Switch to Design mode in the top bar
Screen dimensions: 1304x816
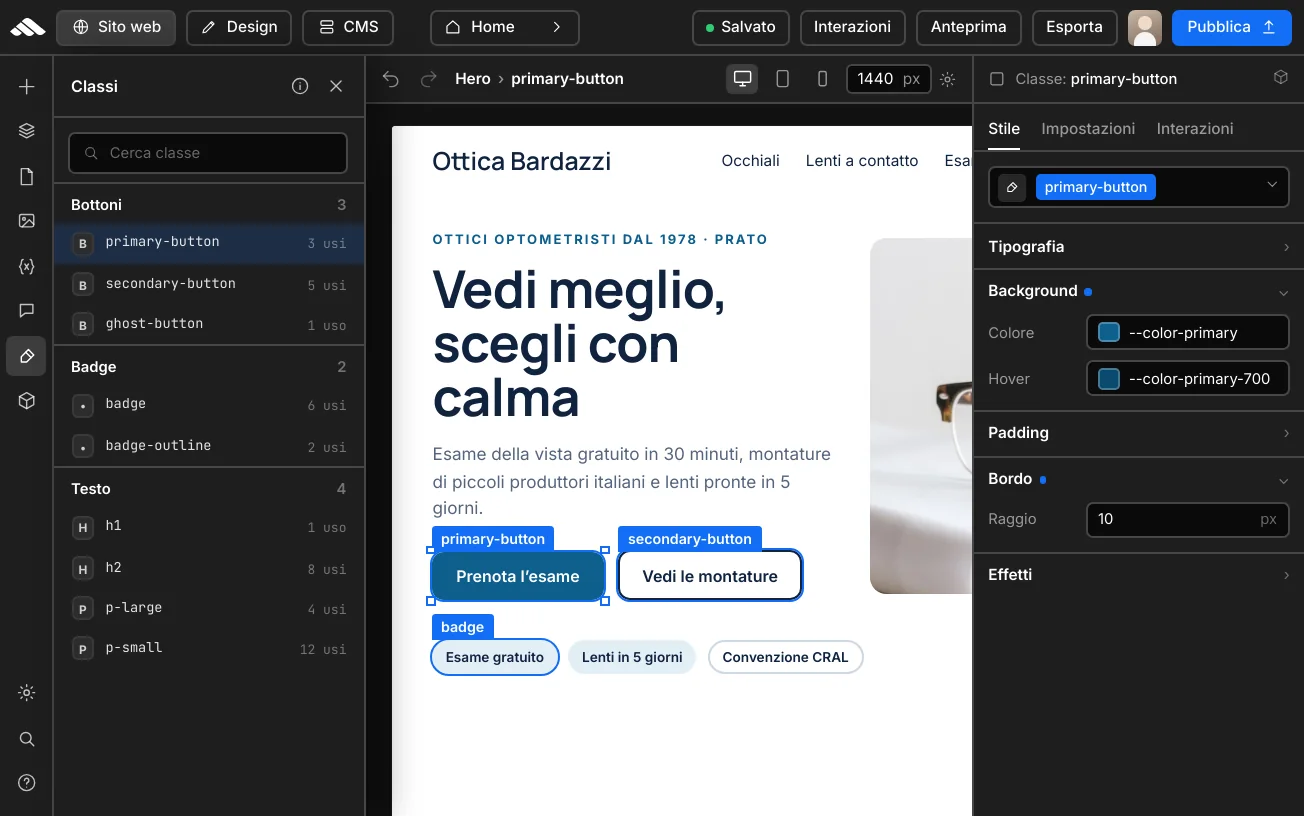pos(239,27)
